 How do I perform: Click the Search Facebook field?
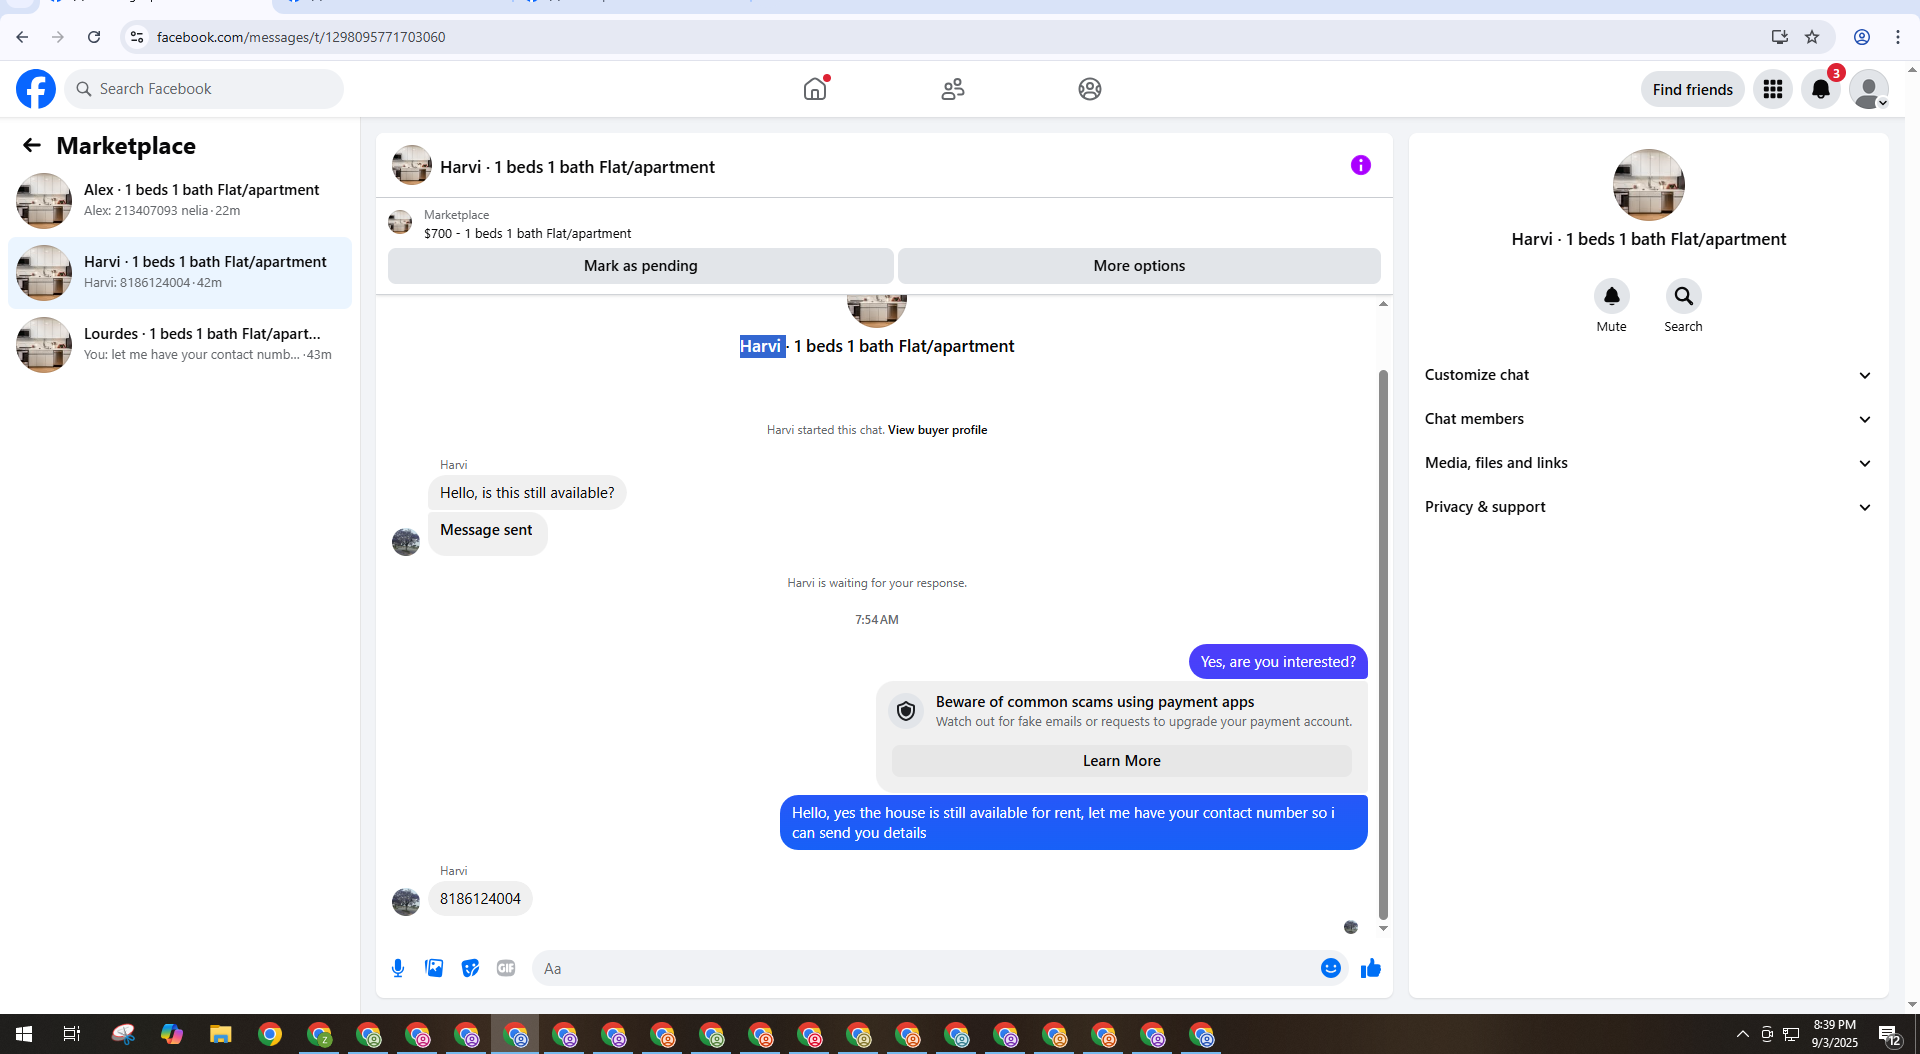204,89
